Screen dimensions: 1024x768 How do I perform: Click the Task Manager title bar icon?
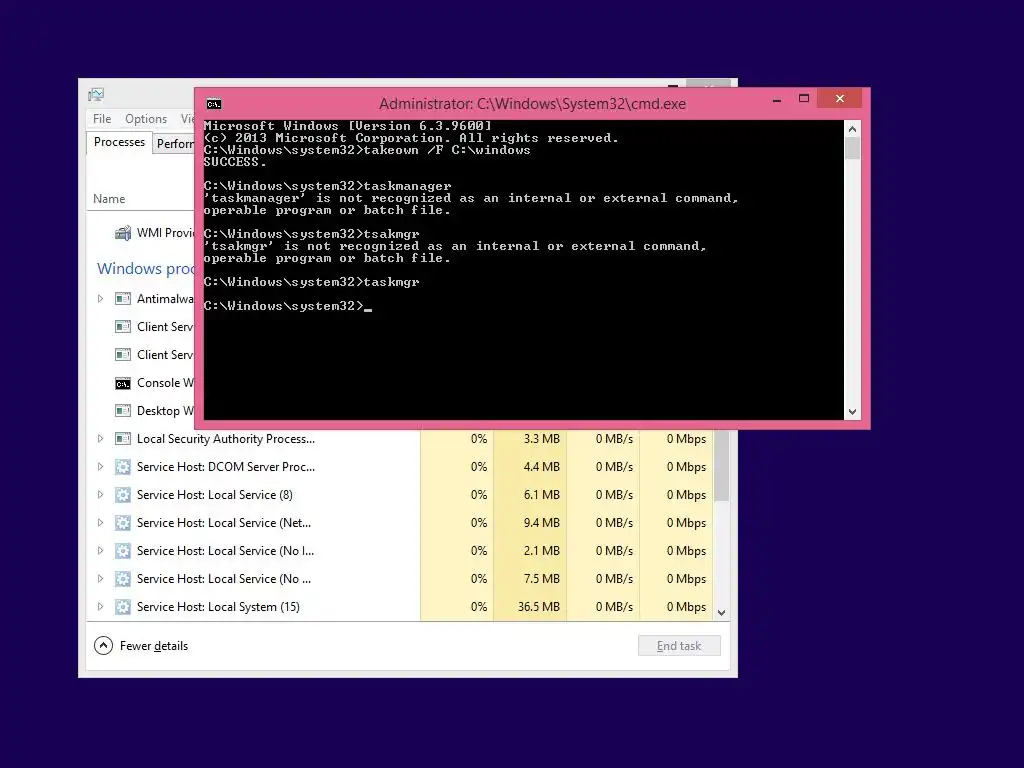pyautogui.click(x=96, y=95)
